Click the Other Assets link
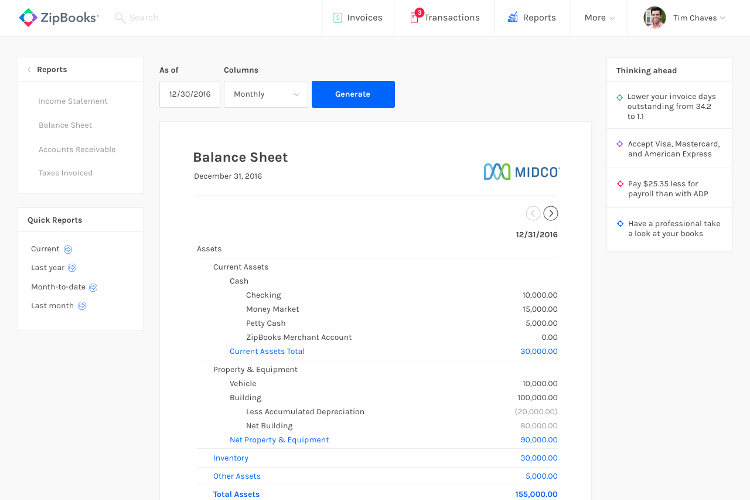This screenshot has width=750, height=500. coord(236,476)
